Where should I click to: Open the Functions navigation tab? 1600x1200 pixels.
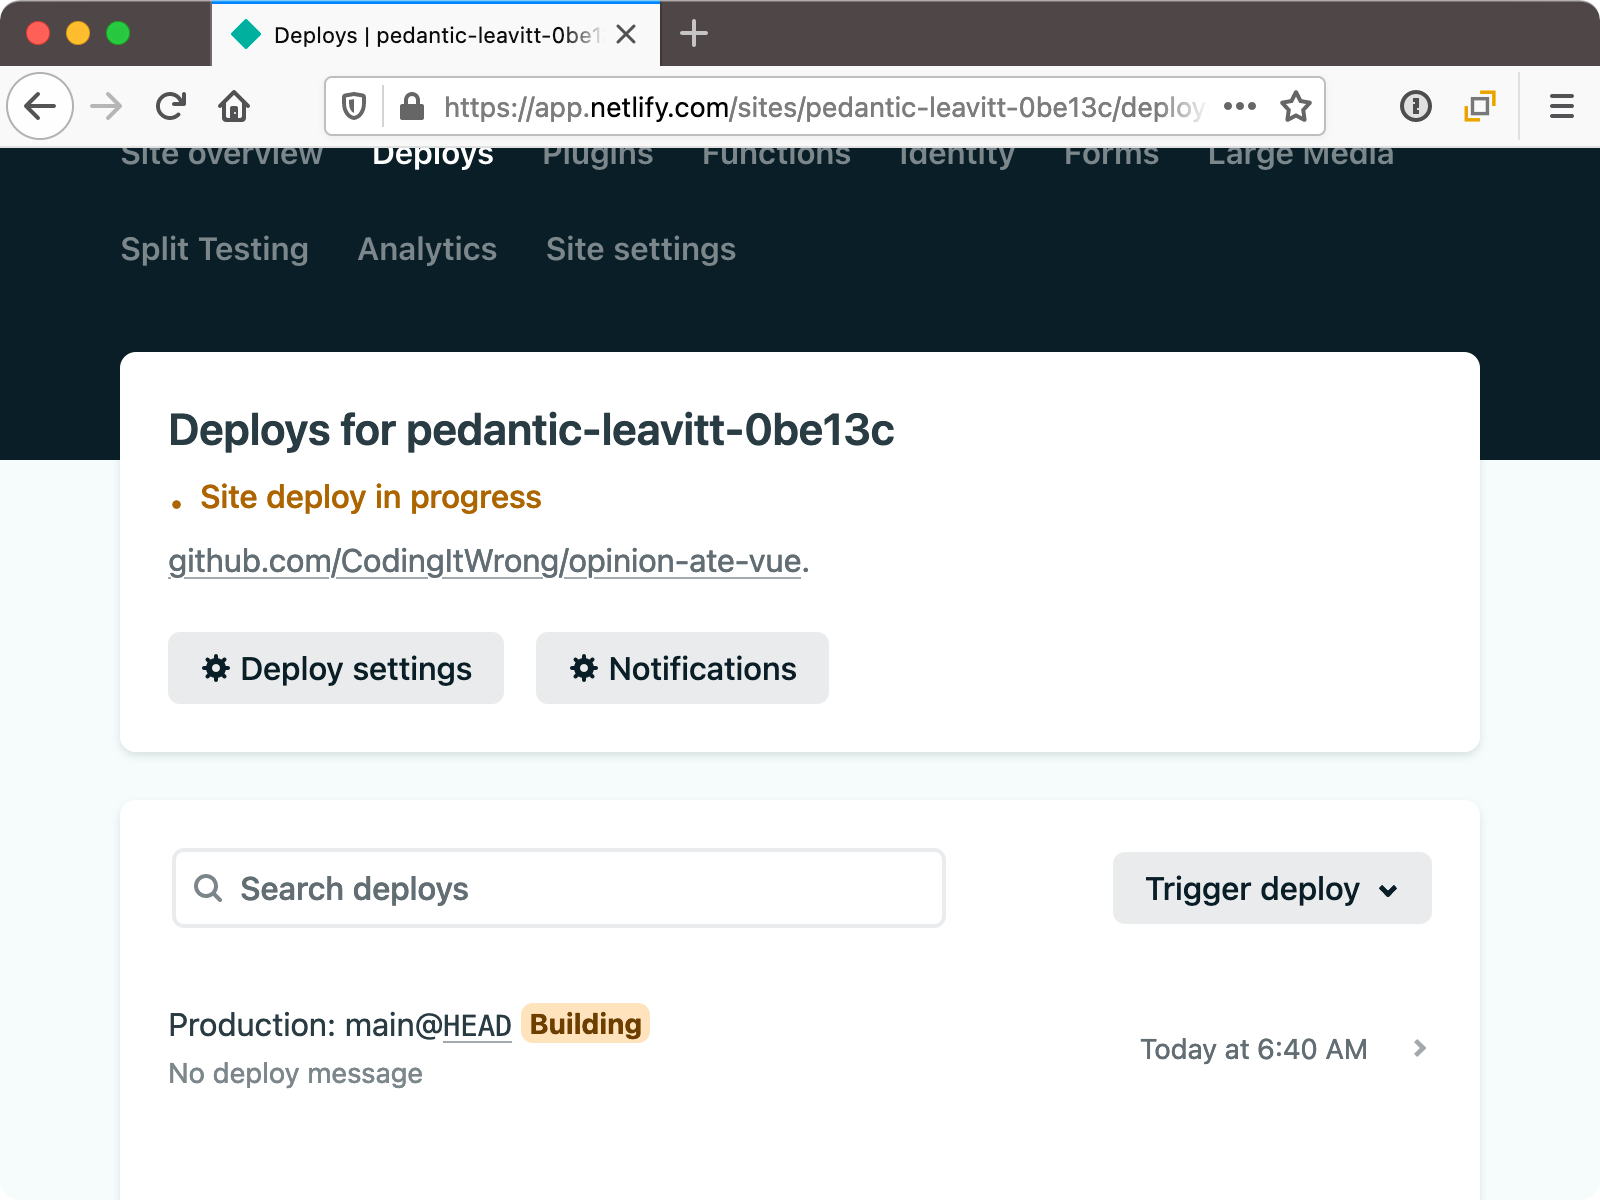point(776,155)
